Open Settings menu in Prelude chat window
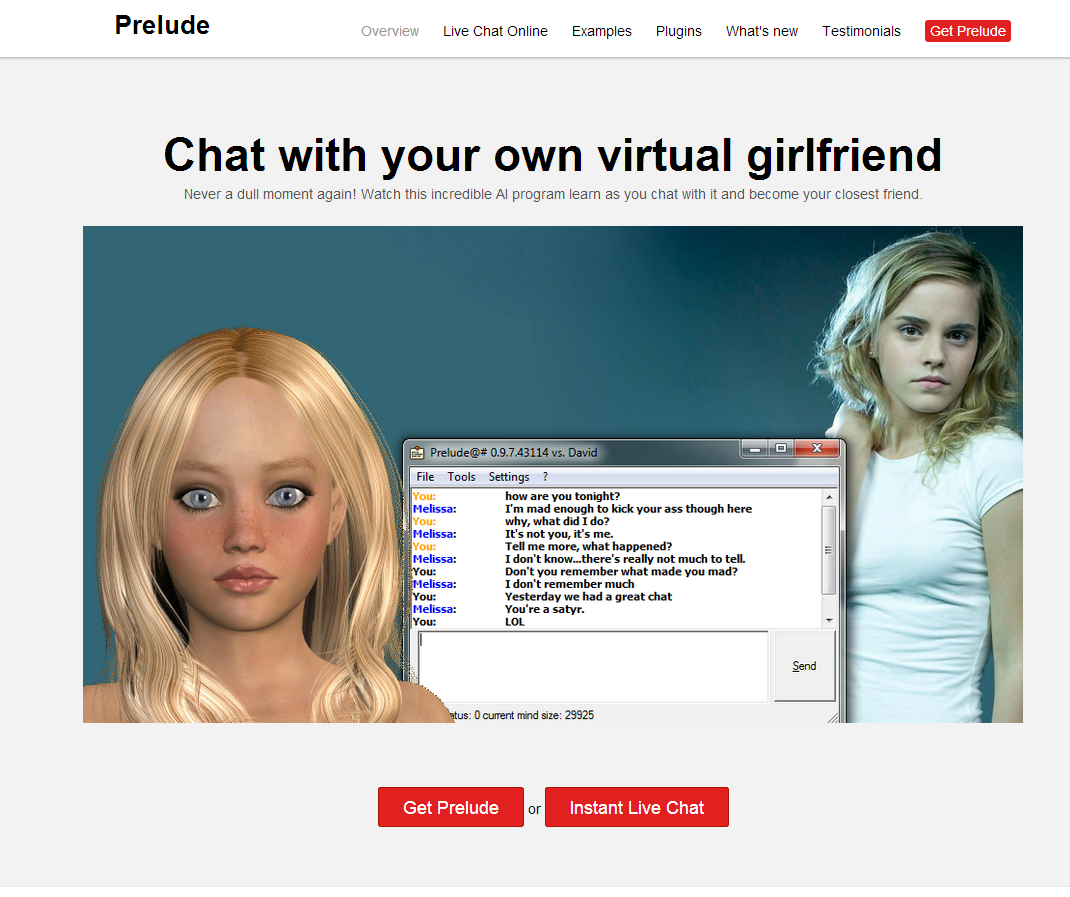Screen dimensions: 1070x897 pos(509,477)
